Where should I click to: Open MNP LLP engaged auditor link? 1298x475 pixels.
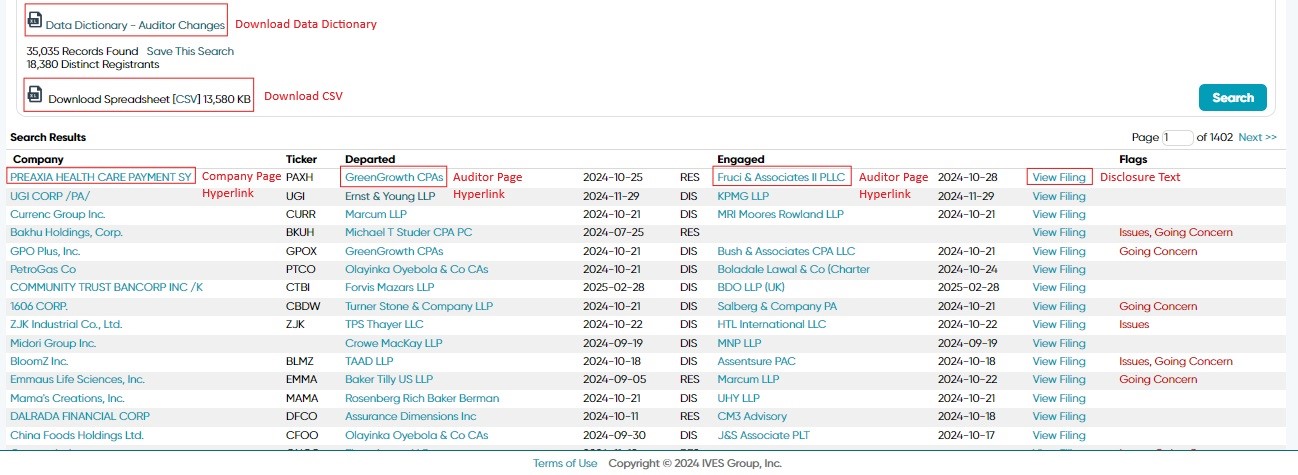[x=740, y=343]
